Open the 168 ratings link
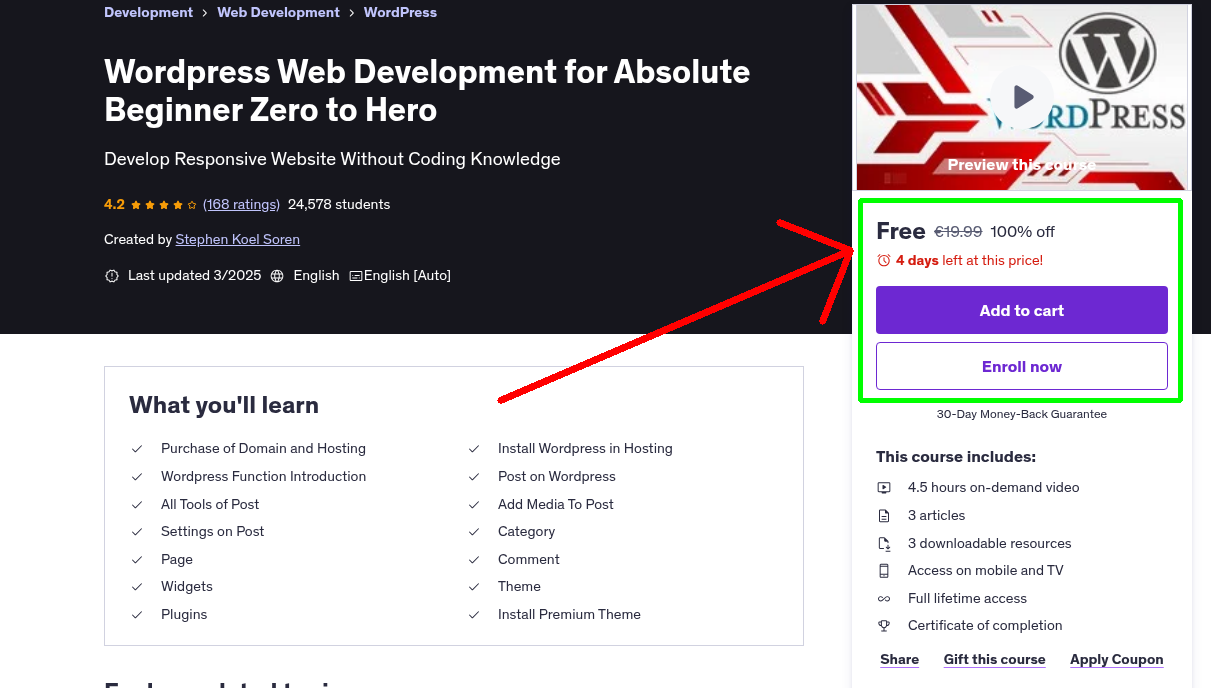 point(241,205)
